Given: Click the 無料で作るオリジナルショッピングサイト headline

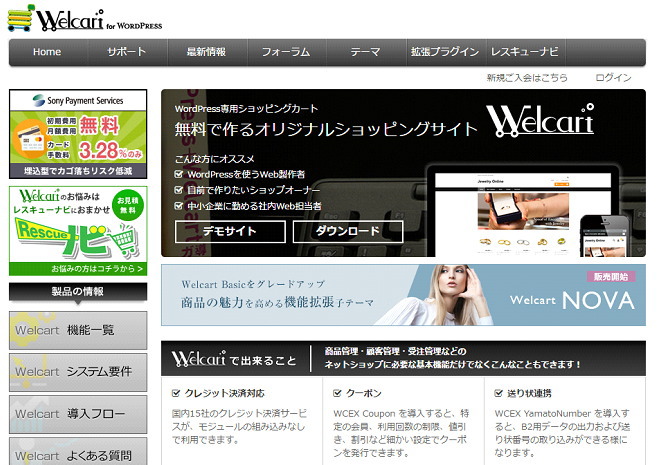Looking at the screenshot, I should (x=326, y=129).
